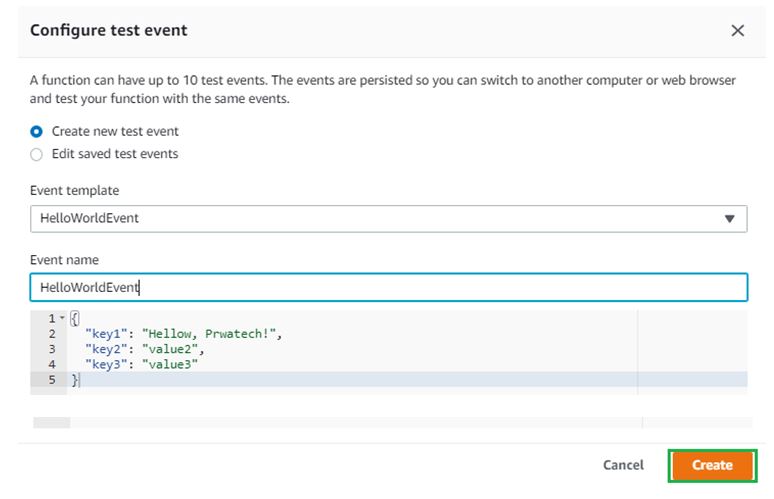Select the Create new test event option

click(37, 131)
